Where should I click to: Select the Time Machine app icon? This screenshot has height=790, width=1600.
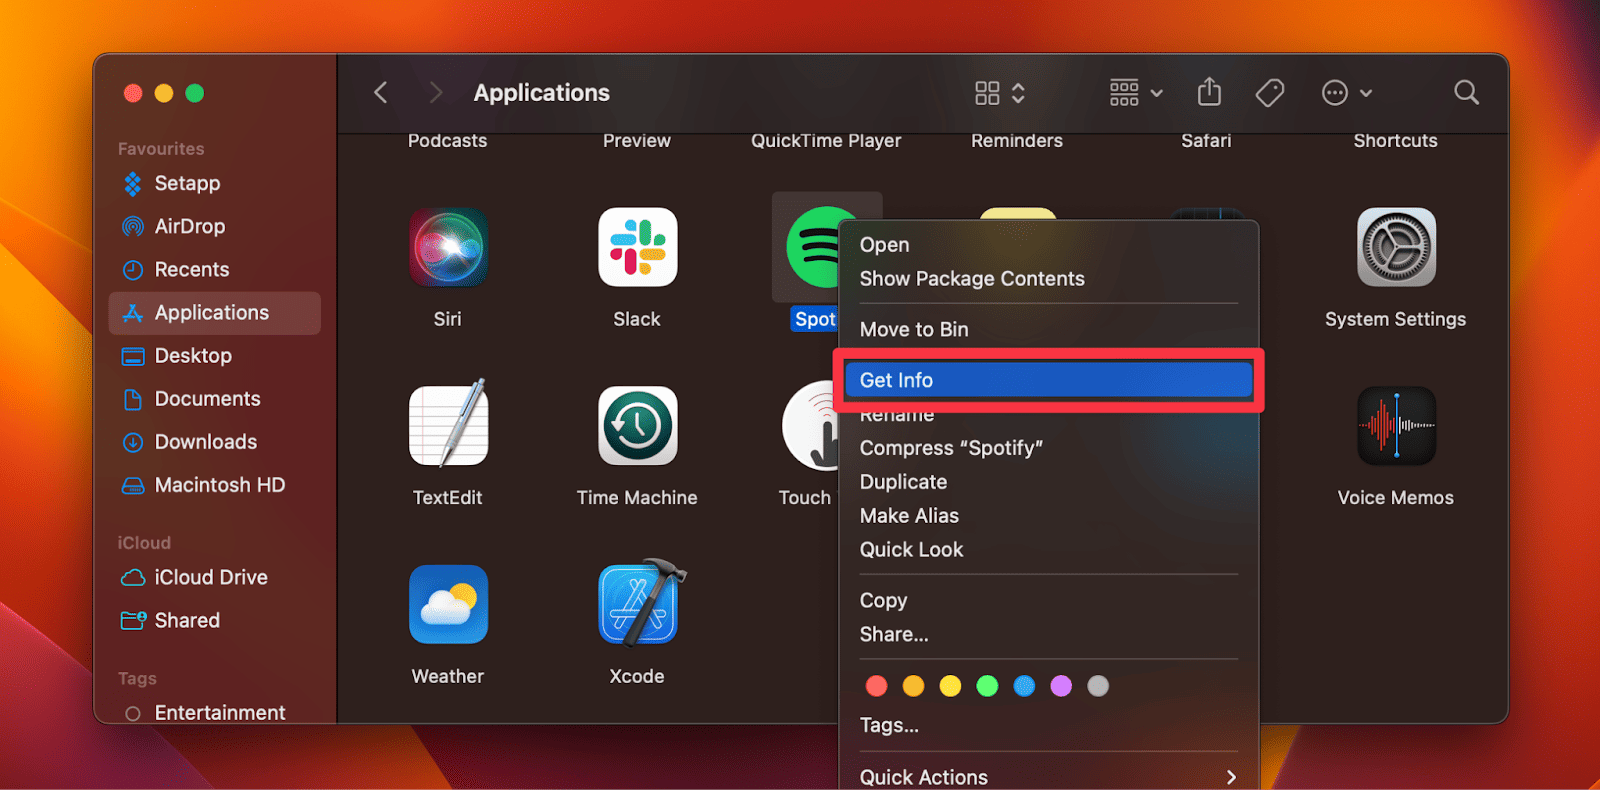(x=637, y=425)
